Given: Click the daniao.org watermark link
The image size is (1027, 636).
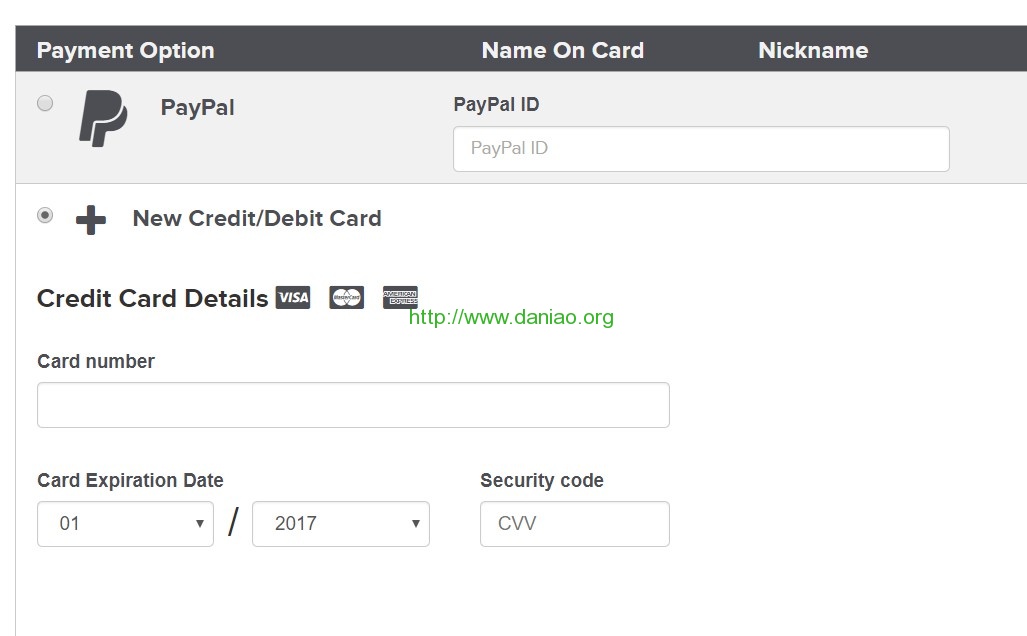Looking at the screenshot, I should (x=511, y=318).
